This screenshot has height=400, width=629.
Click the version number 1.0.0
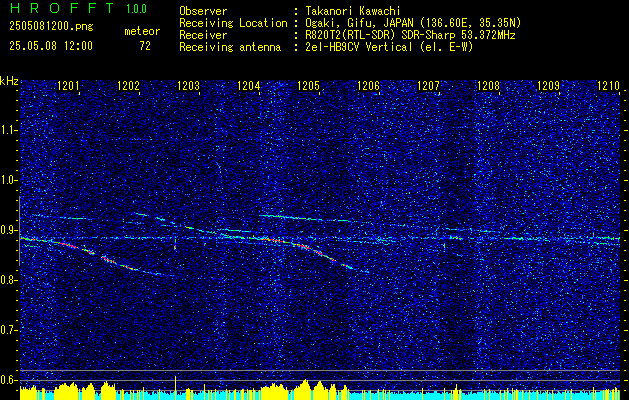(136, 8)
